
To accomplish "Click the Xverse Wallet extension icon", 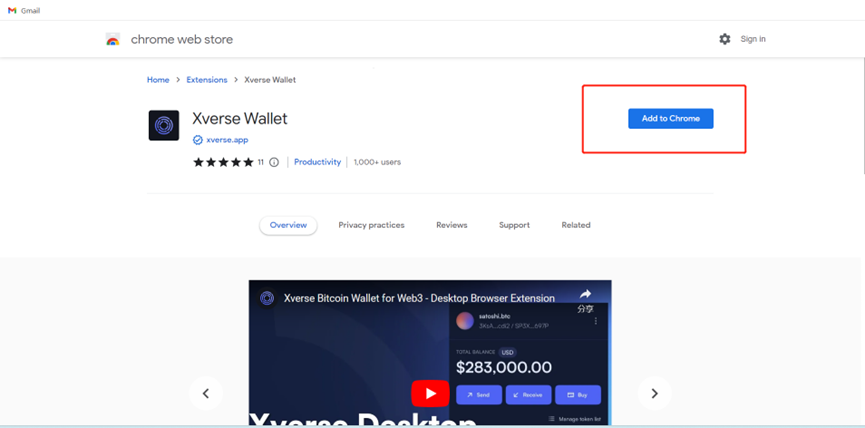I will (x=164, y=126).
